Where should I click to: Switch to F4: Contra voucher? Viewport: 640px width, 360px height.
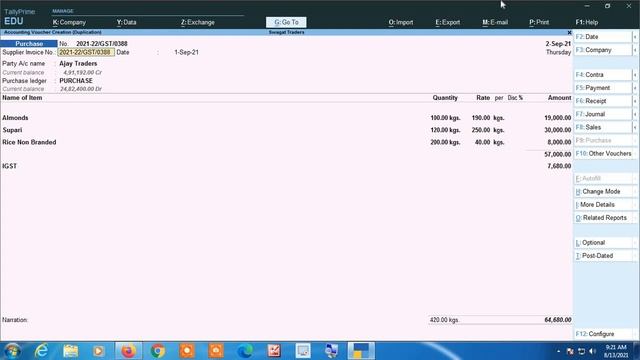tap(602, 75)
